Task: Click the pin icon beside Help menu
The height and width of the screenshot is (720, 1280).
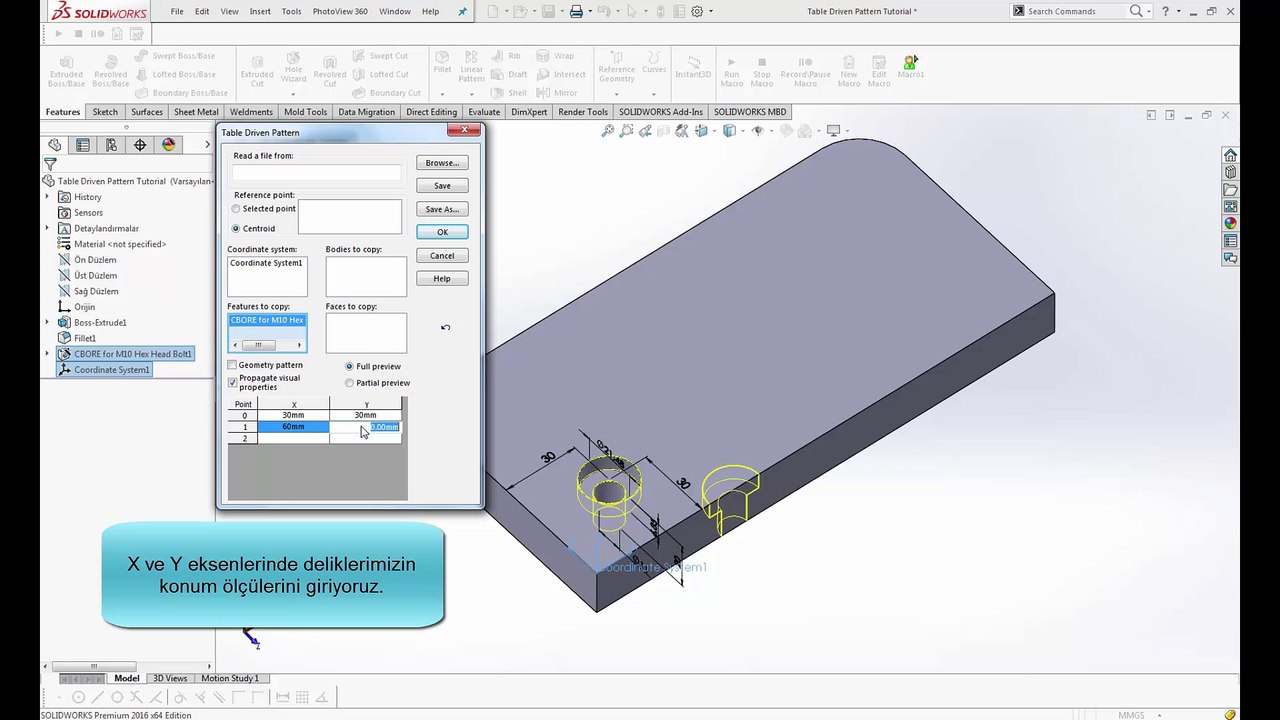Action: [x=462, y=11]
